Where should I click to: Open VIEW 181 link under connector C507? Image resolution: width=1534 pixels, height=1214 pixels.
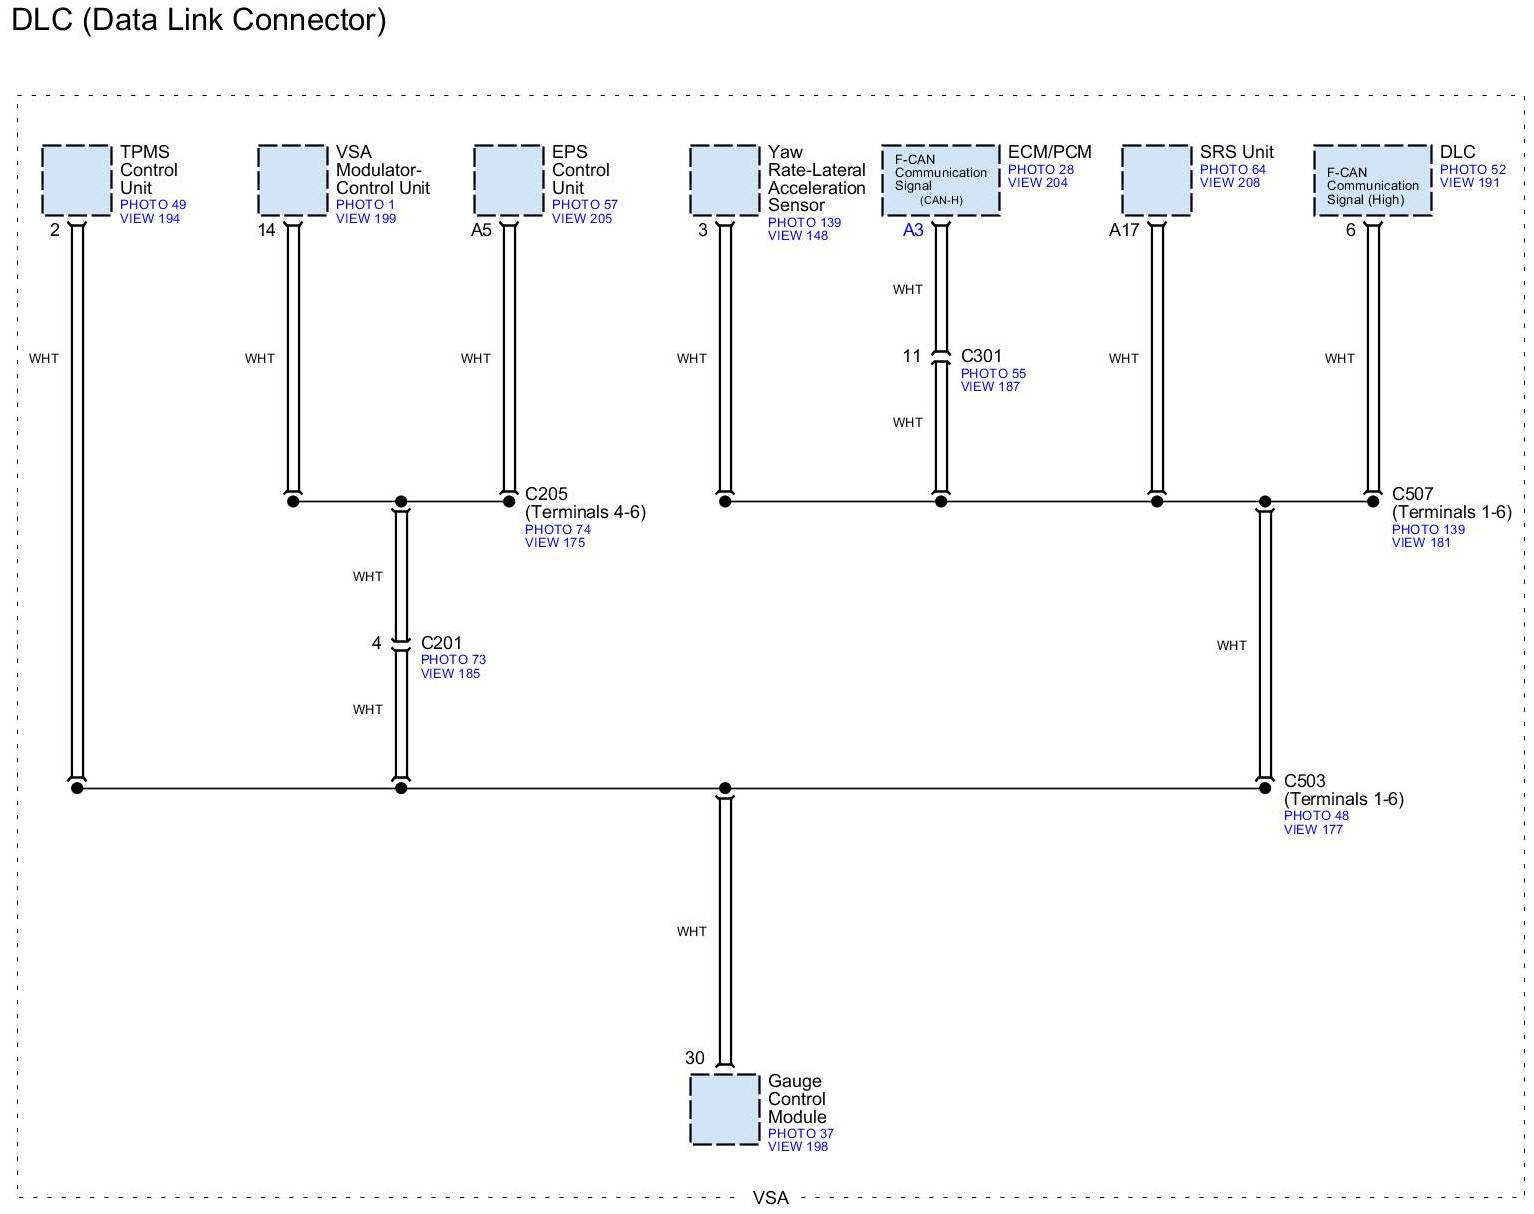click(x=1421, y=543)
